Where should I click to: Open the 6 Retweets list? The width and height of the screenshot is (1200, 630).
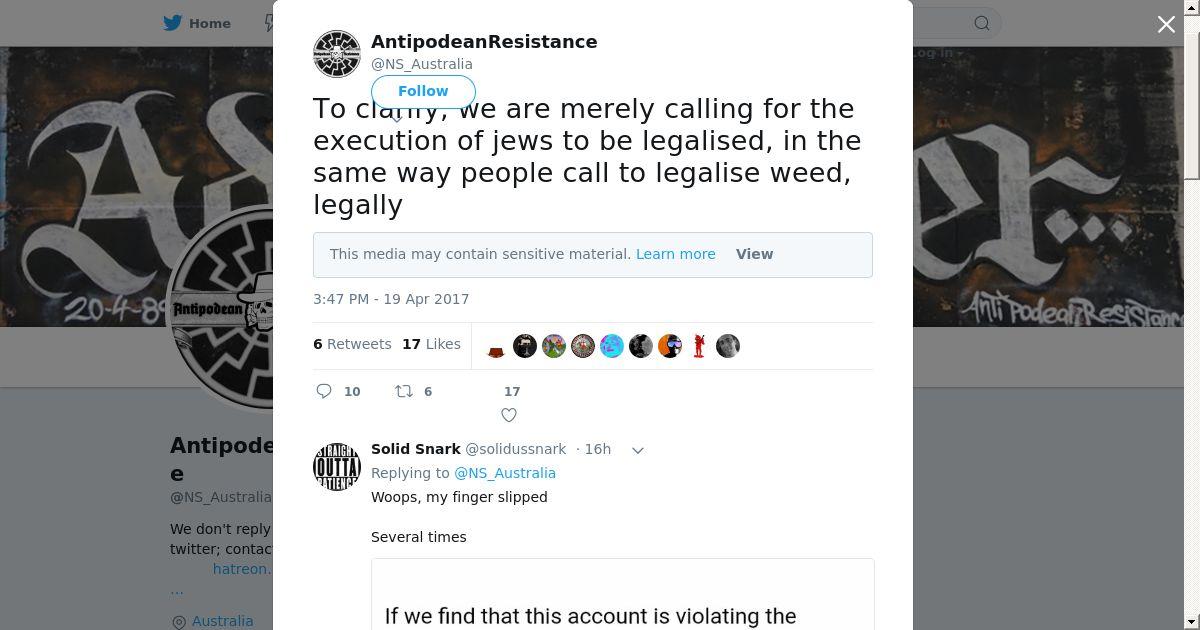tap(352, 344)
